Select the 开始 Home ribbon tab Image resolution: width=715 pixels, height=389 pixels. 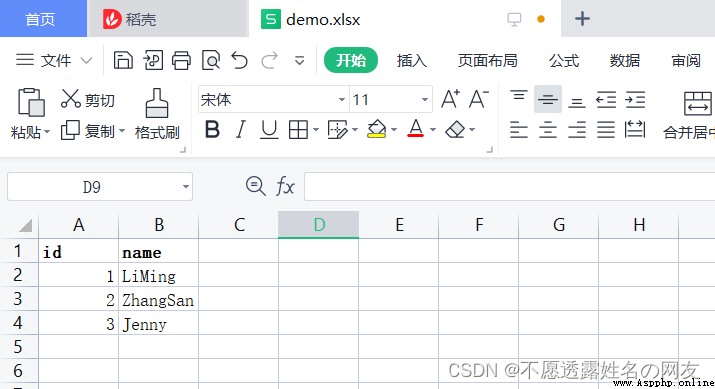pos(351,60)
